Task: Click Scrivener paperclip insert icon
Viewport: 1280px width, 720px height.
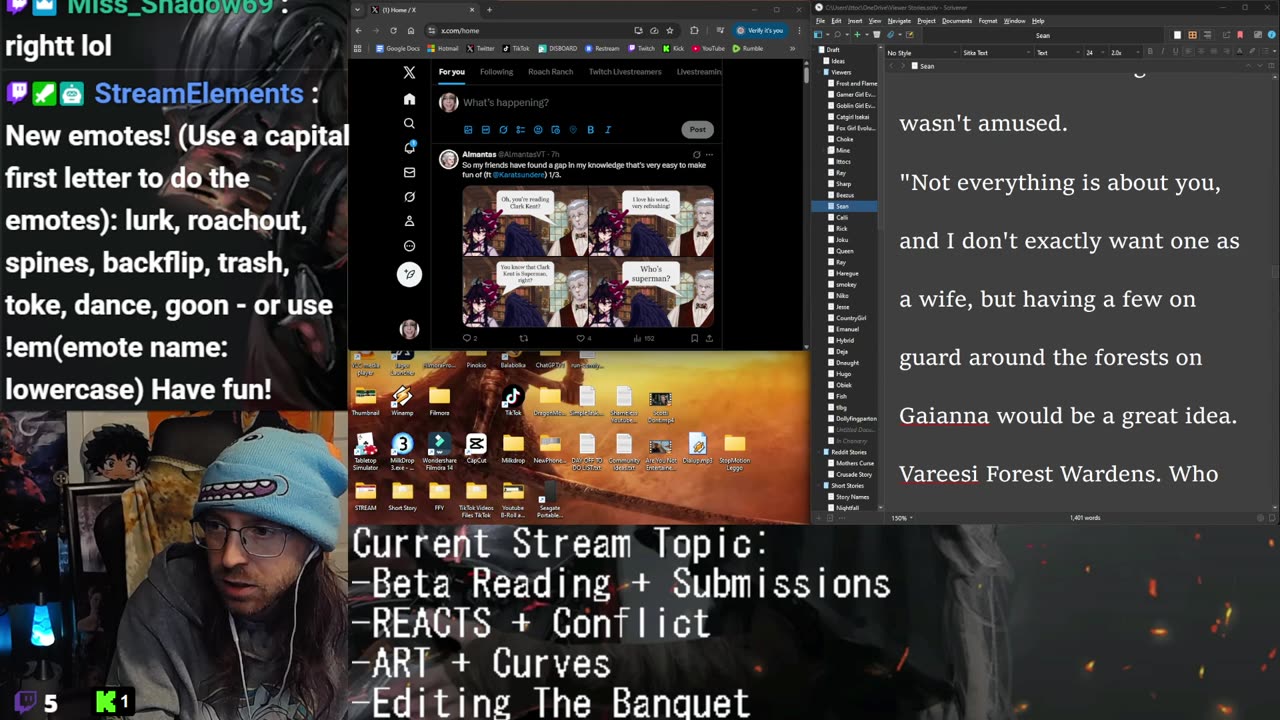Action: pos(890,35)
